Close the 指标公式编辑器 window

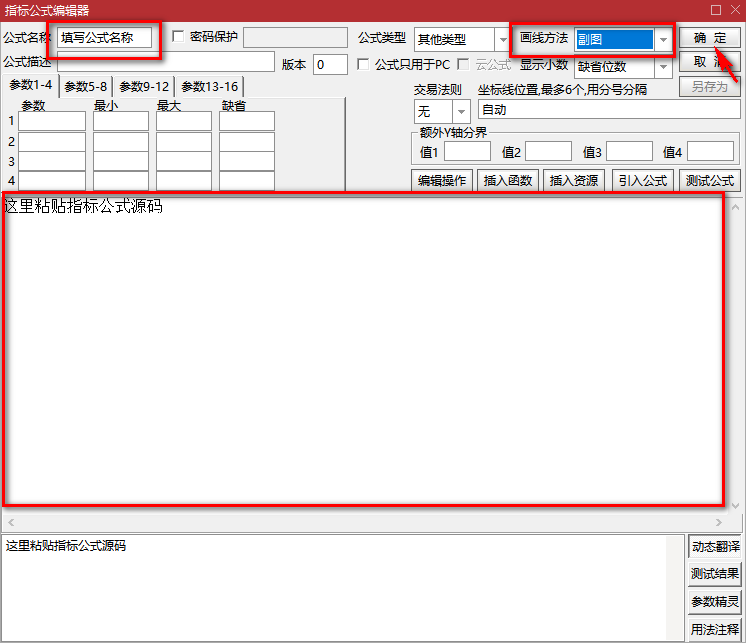pyautogui.click(x=736, y=10)
